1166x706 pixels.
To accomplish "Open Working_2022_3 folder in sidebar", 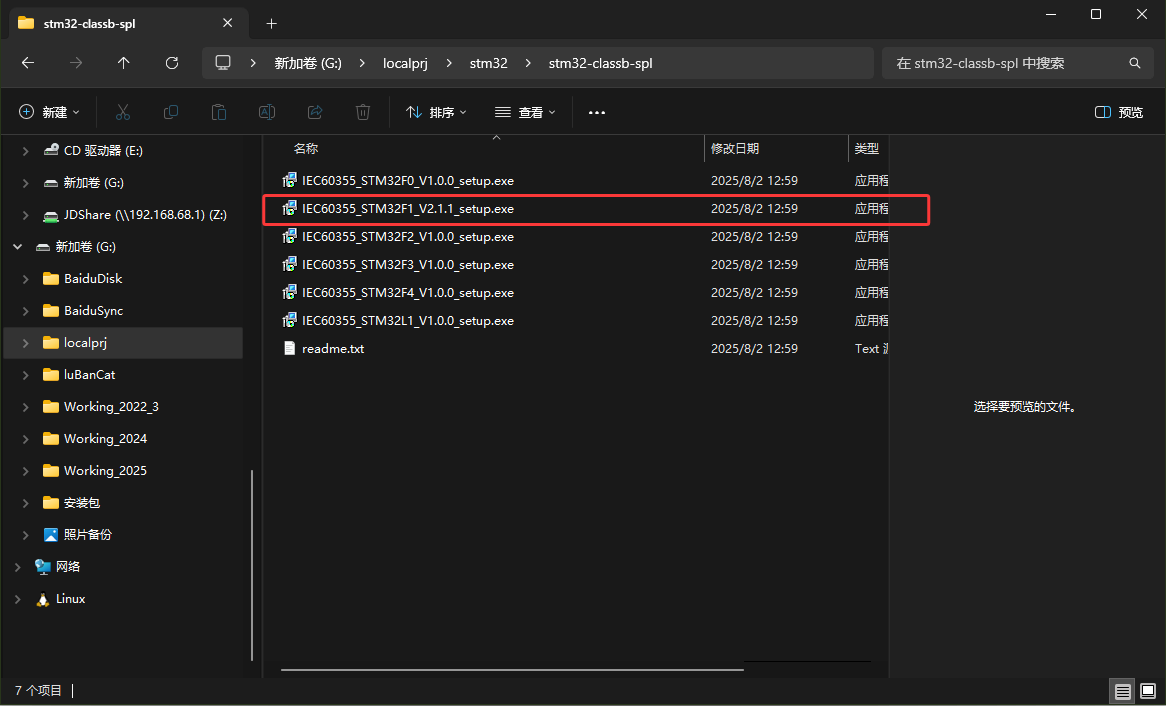I will (x=111, y=407).
